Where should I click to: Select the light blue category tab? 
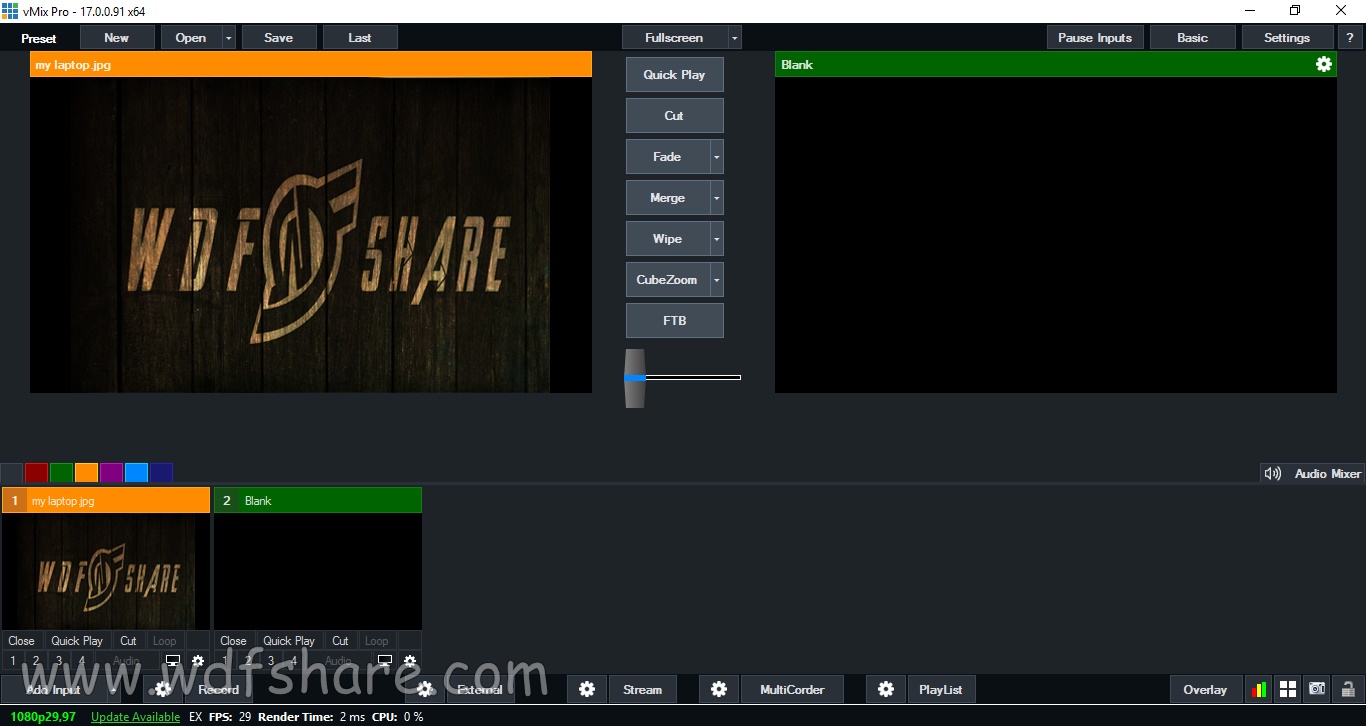[x=136, y=473]
